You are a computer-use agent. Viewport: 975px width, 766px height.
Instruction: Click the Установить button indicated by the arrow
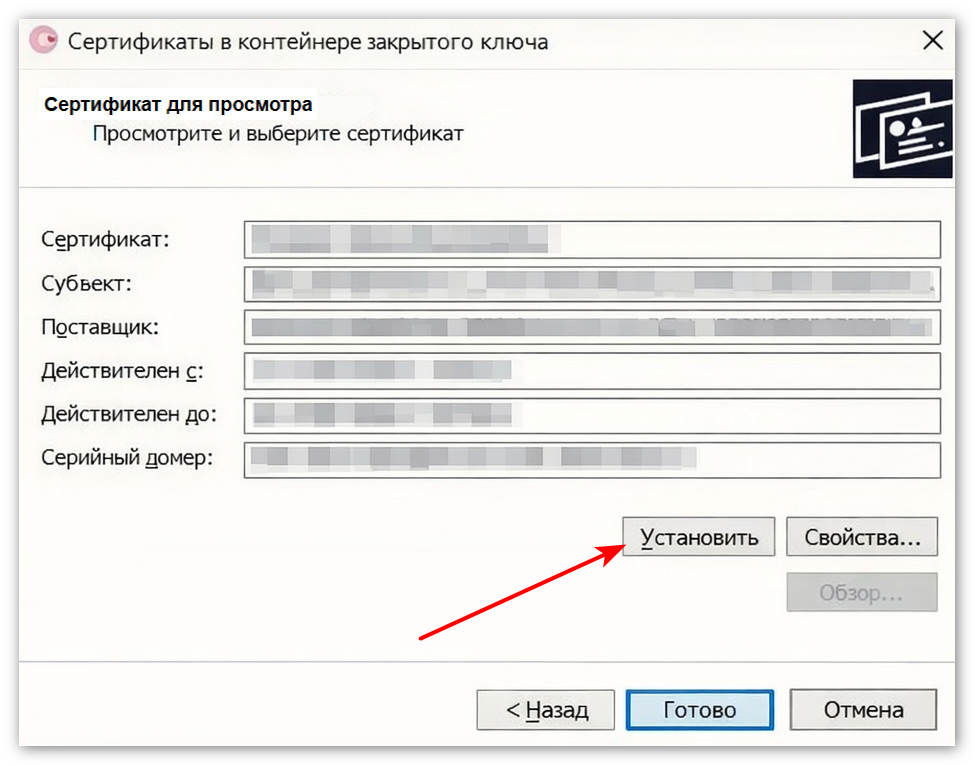pos(698,537)
